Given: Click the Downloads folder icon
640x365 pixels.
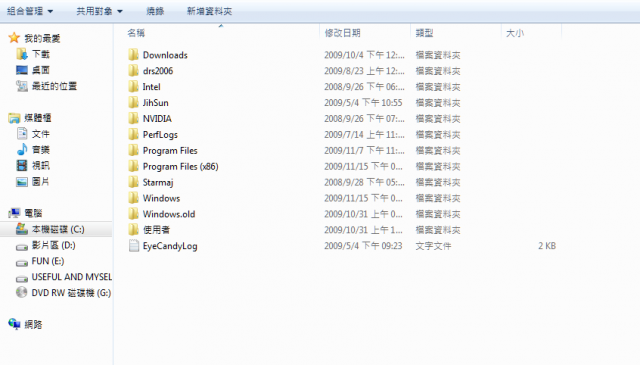Looking at the screenshot, I should click(x=133, y=55).
